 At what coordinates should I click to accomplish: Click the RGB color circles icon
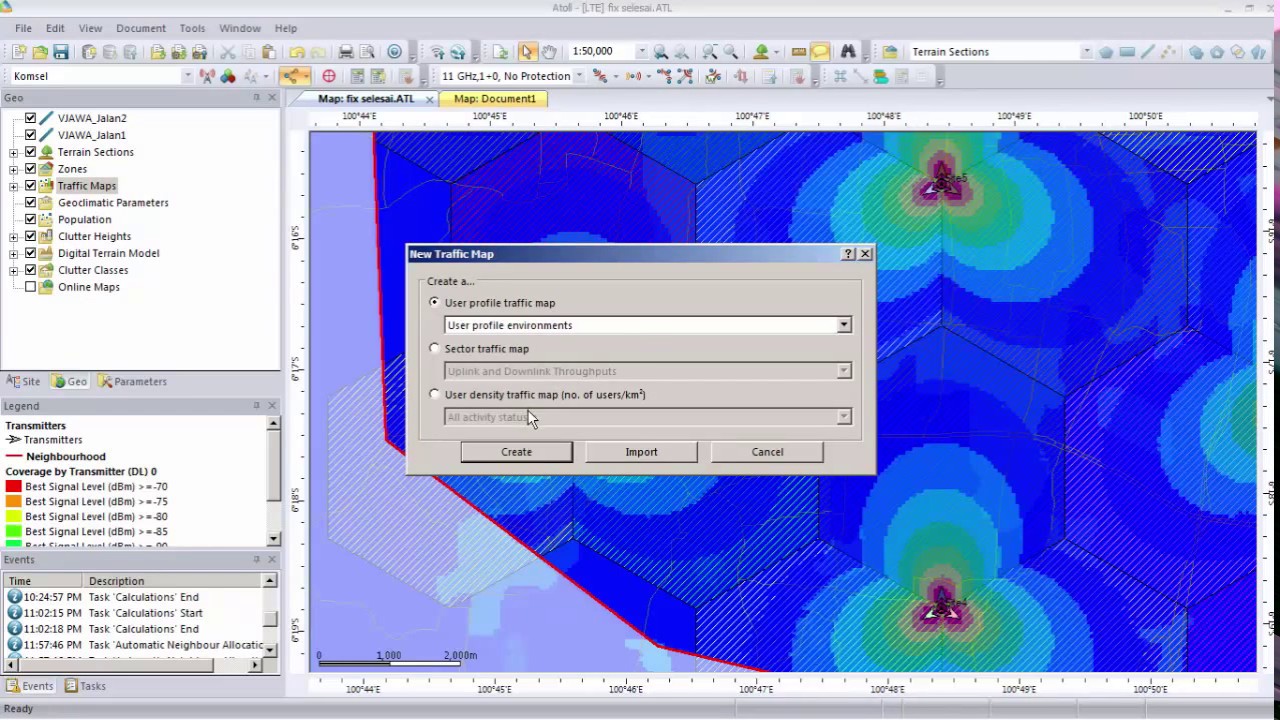tap(228, 76)
